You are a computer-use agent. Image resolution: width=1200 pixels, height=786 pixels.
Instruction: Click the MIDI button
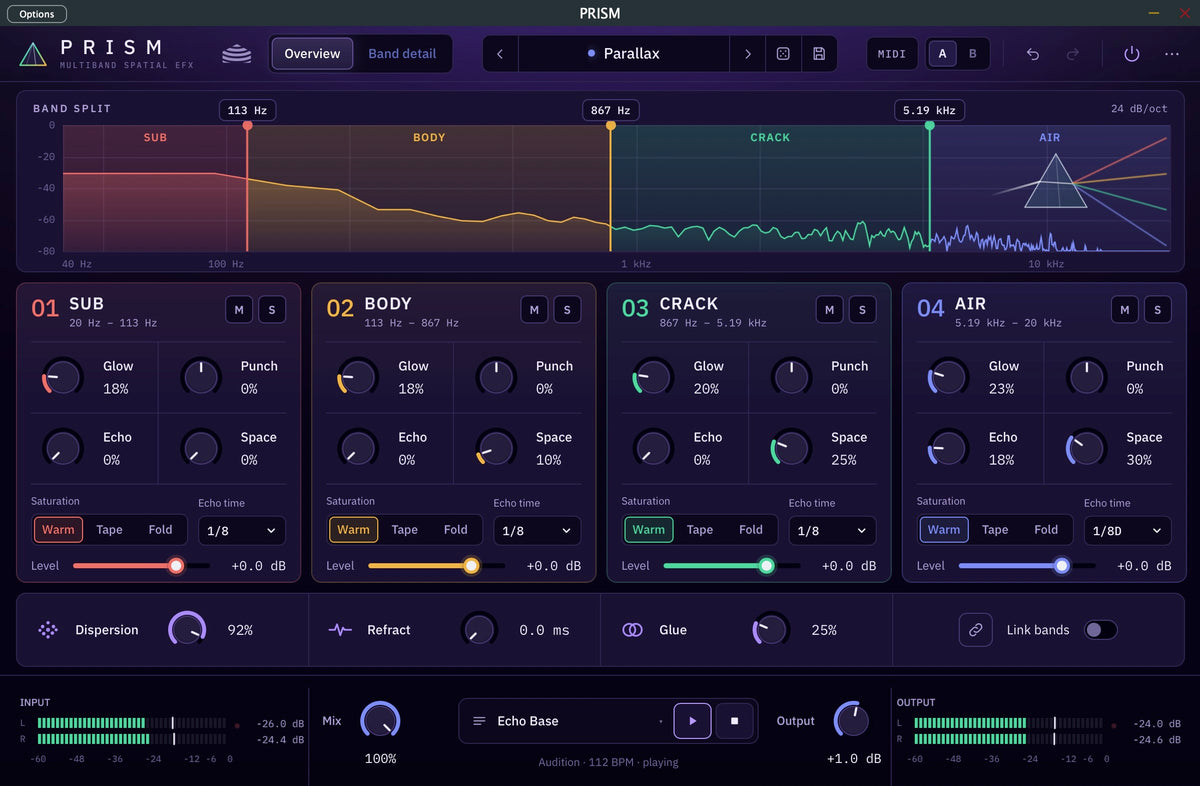(x=892, y=54)
